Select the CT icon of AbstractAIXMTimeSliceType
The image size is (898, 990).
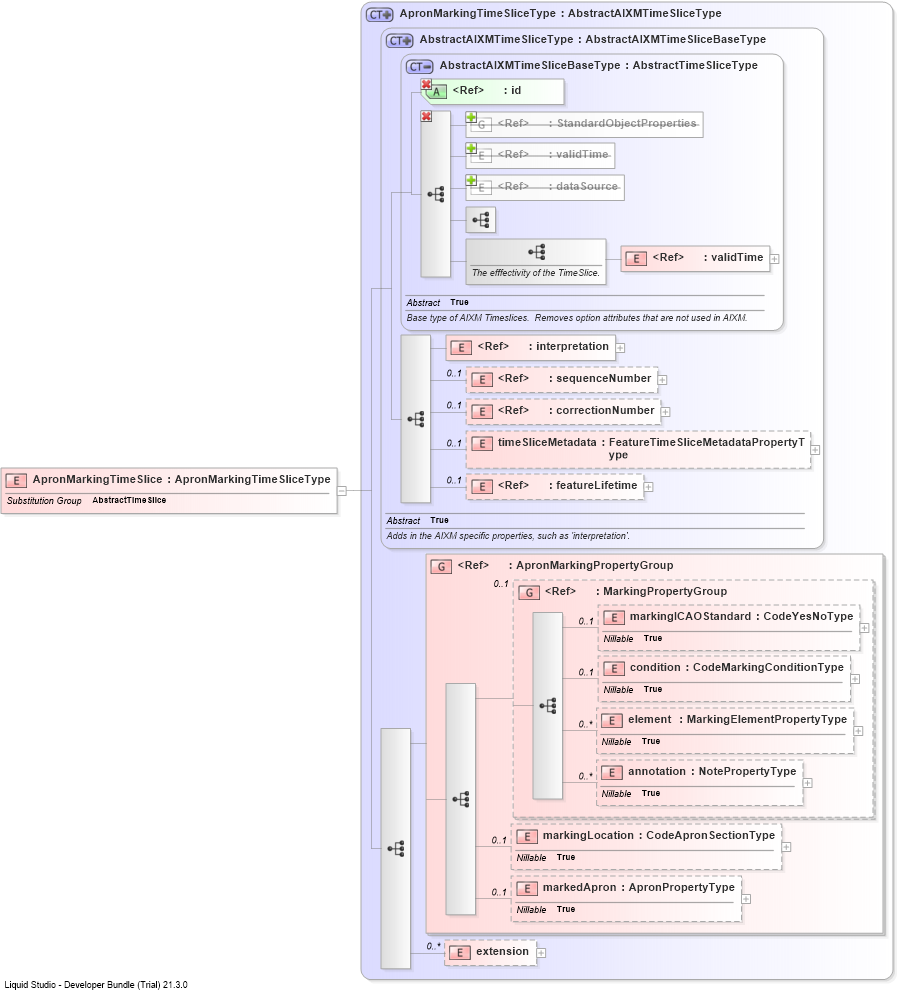400,40
